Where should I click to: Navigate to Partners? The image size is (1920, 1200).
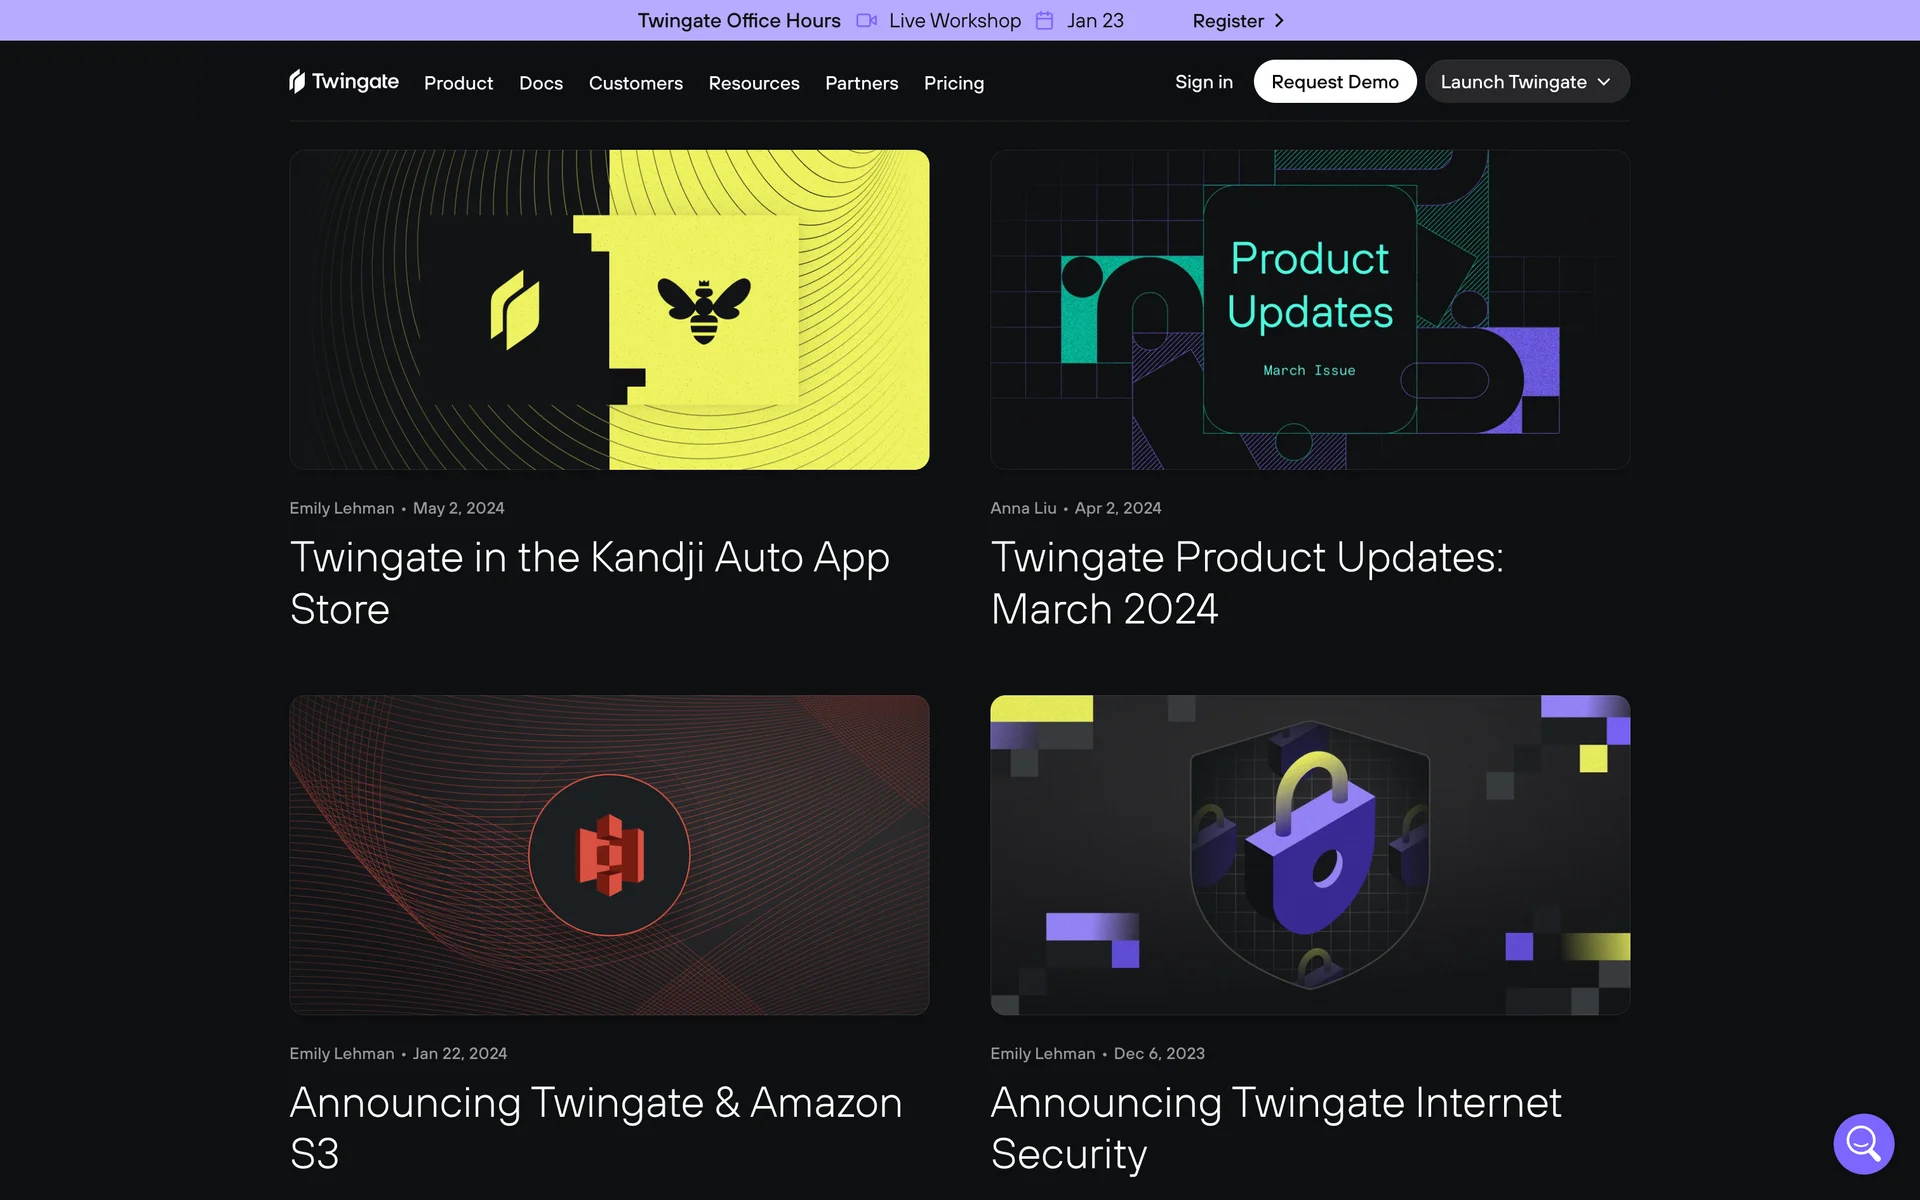tap(861, 83)
